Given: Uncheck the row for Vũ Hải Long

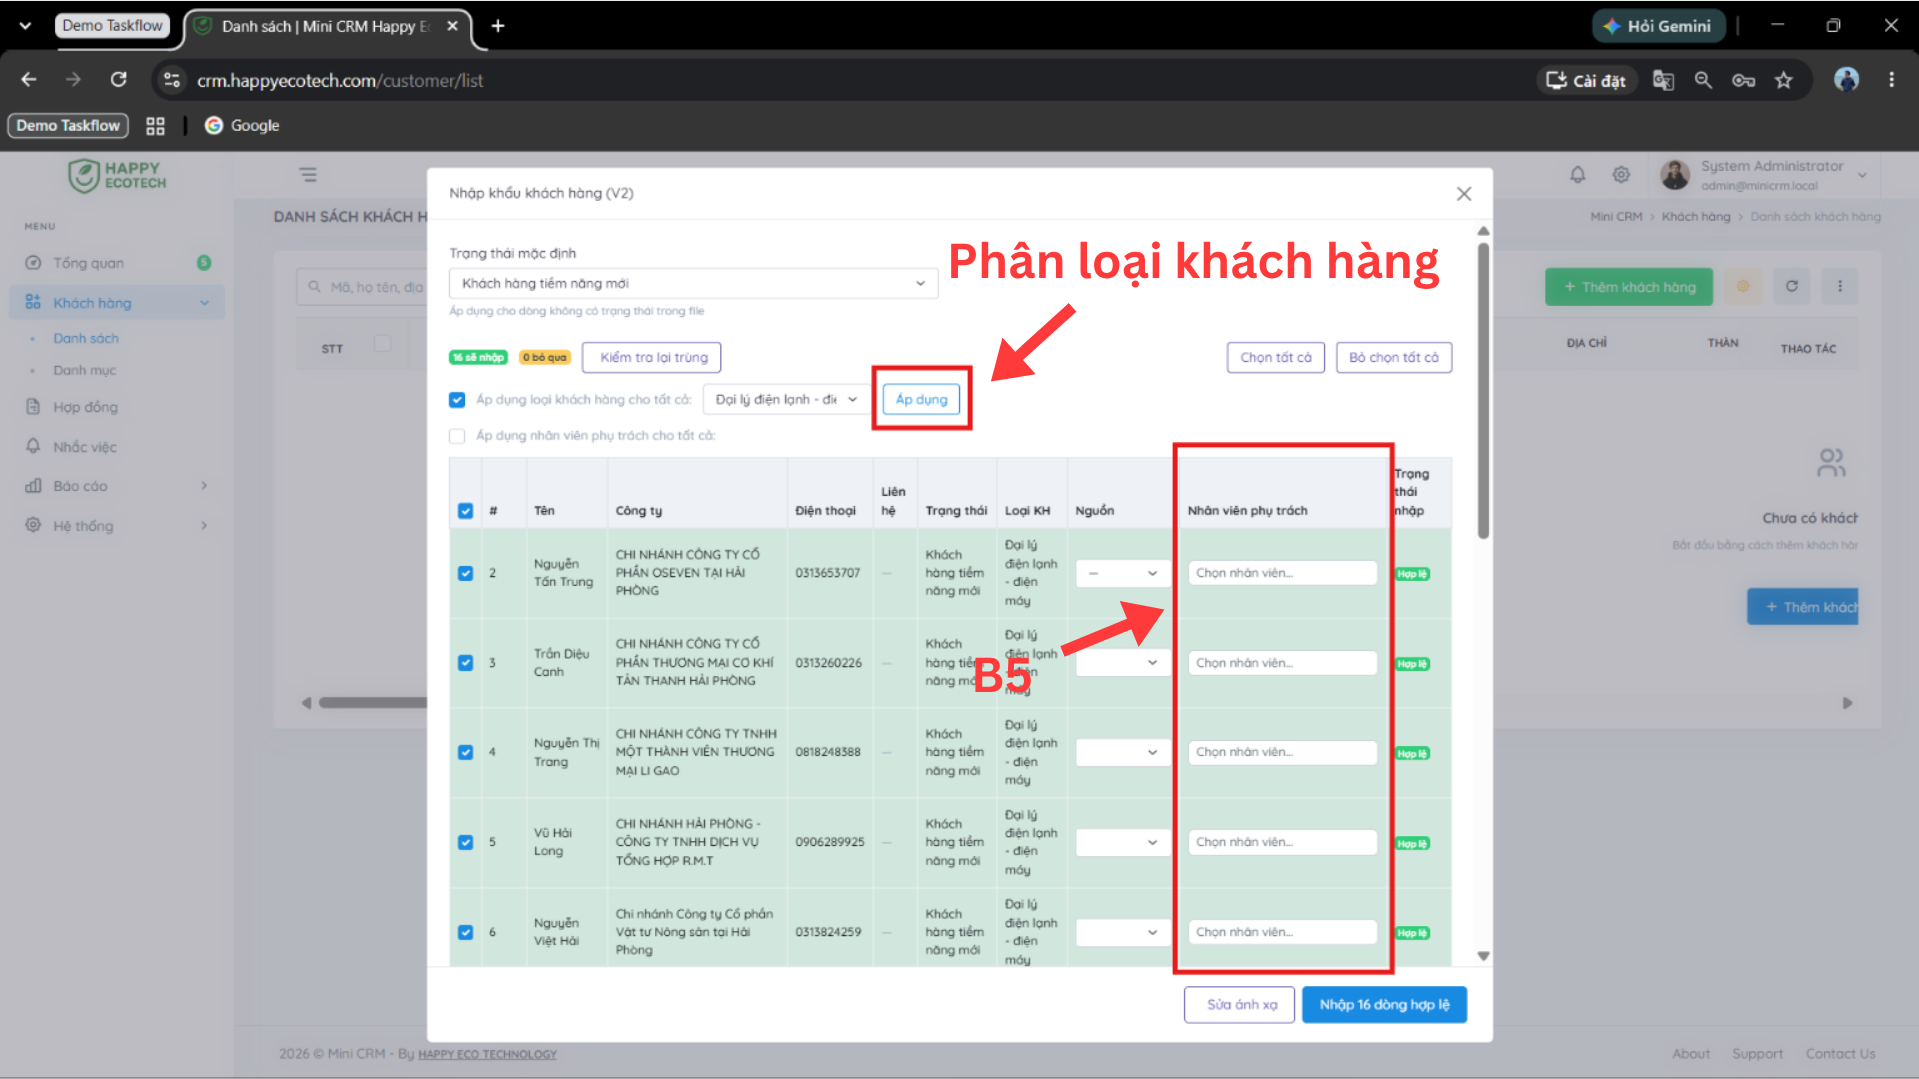Looking at the screenshot, I should pos(465,842).
